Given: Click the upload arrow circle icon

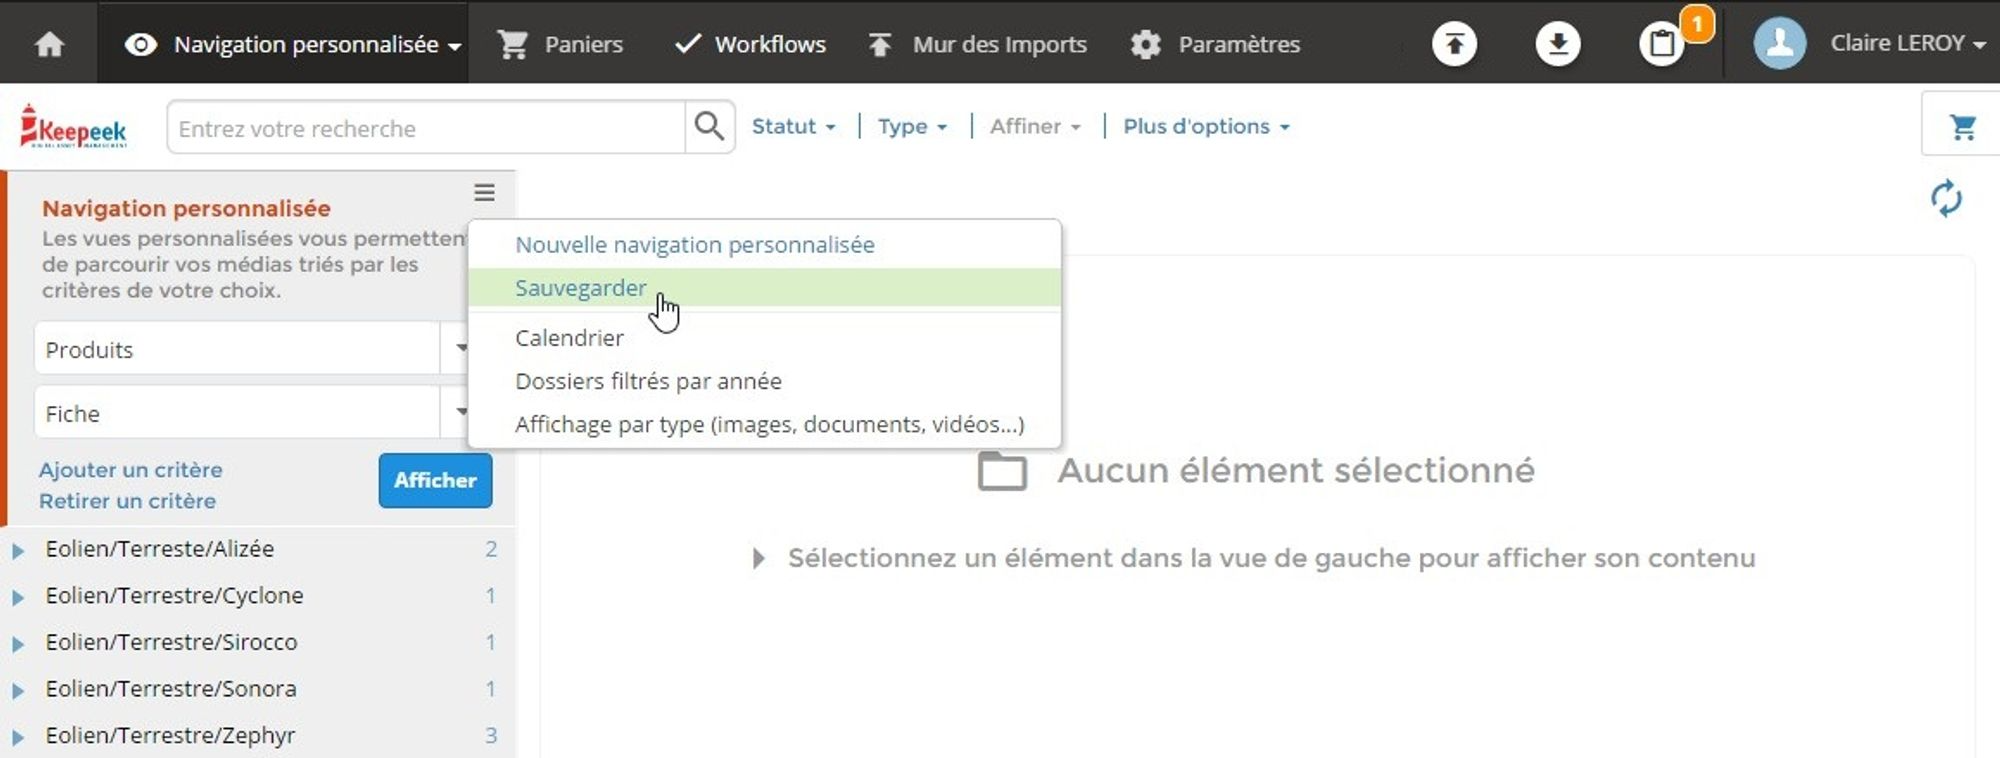Looking at the screenshot, I should tap(1454, 44).
